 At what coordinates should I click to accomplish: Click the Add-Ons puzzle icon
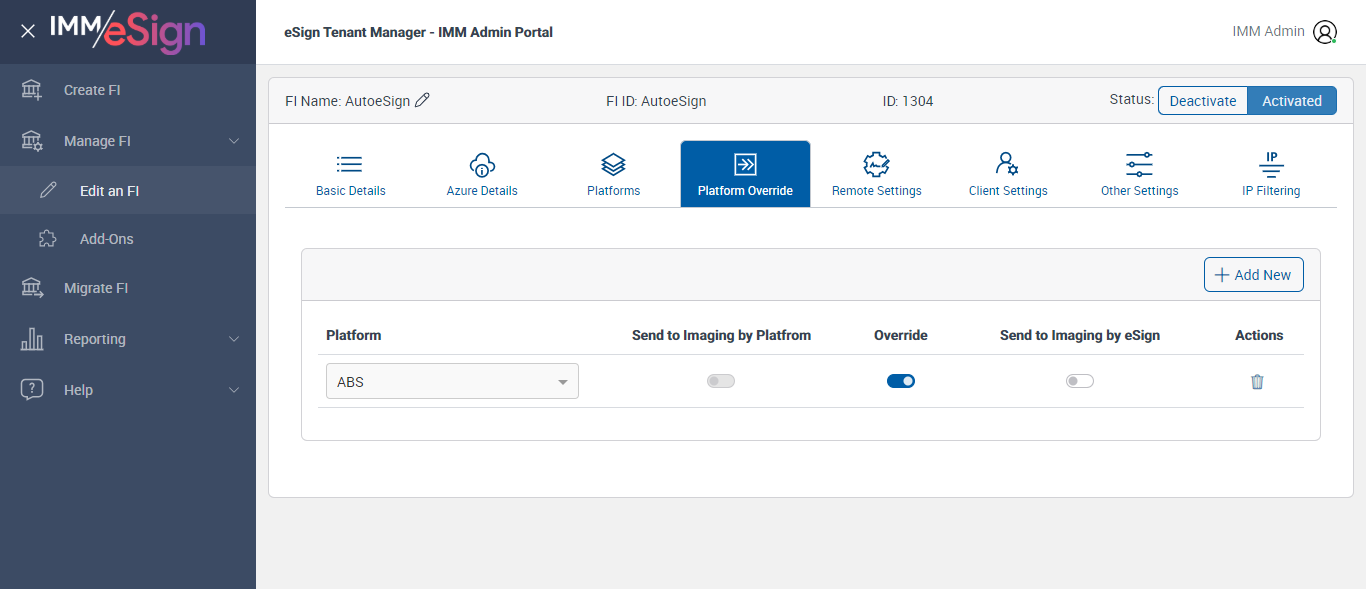pos(48,239)
